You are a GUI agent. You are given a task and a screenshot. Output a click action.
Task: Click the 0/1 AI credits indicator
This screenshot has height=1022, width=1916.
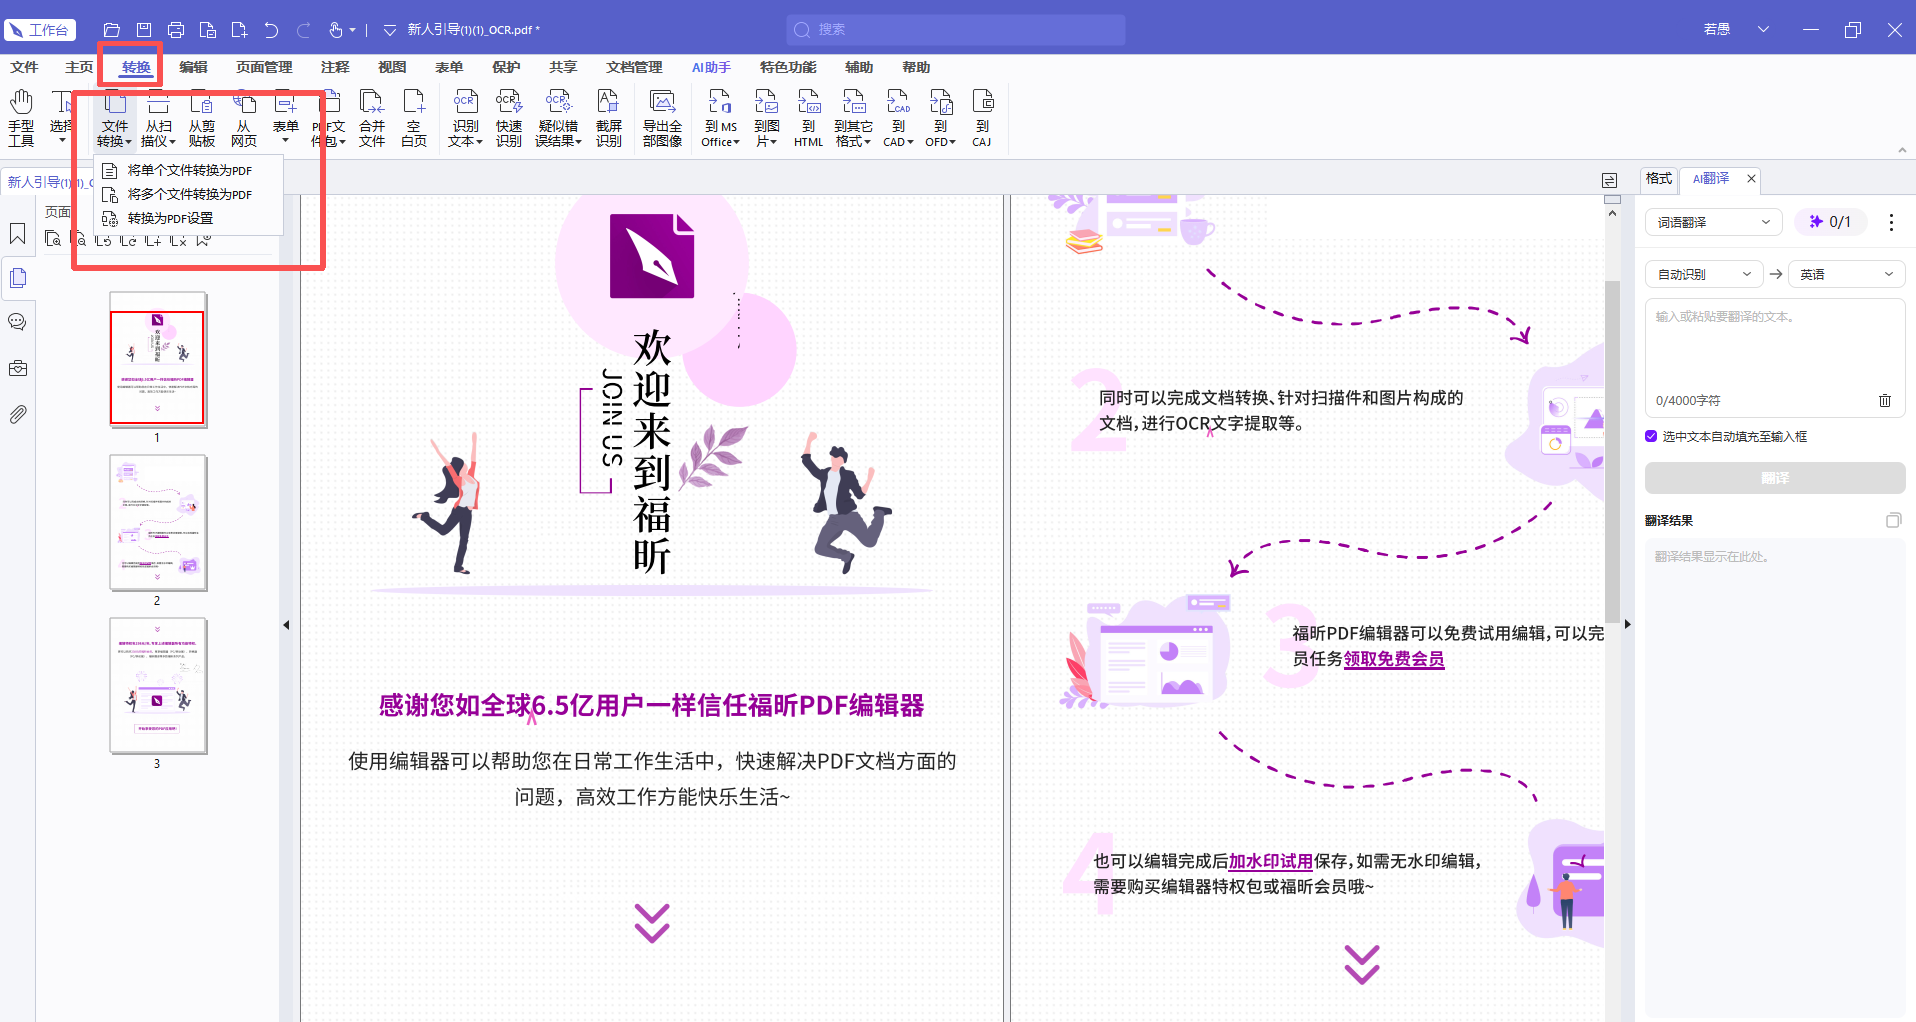tap(1830, 222)
